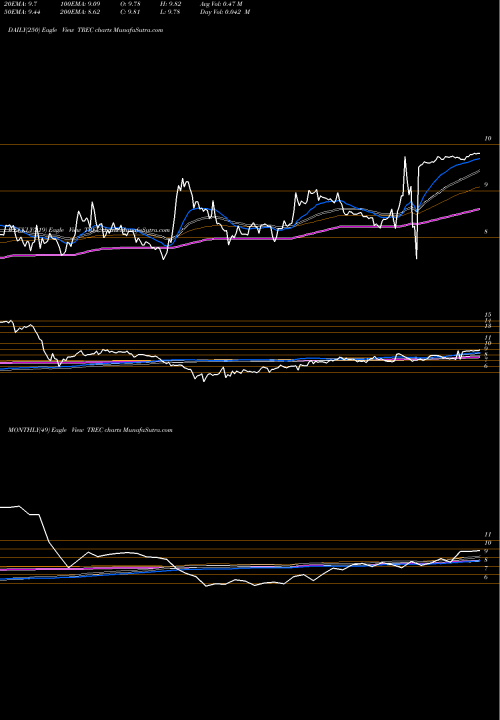Click the 15 price label on weekly chart

488,315
